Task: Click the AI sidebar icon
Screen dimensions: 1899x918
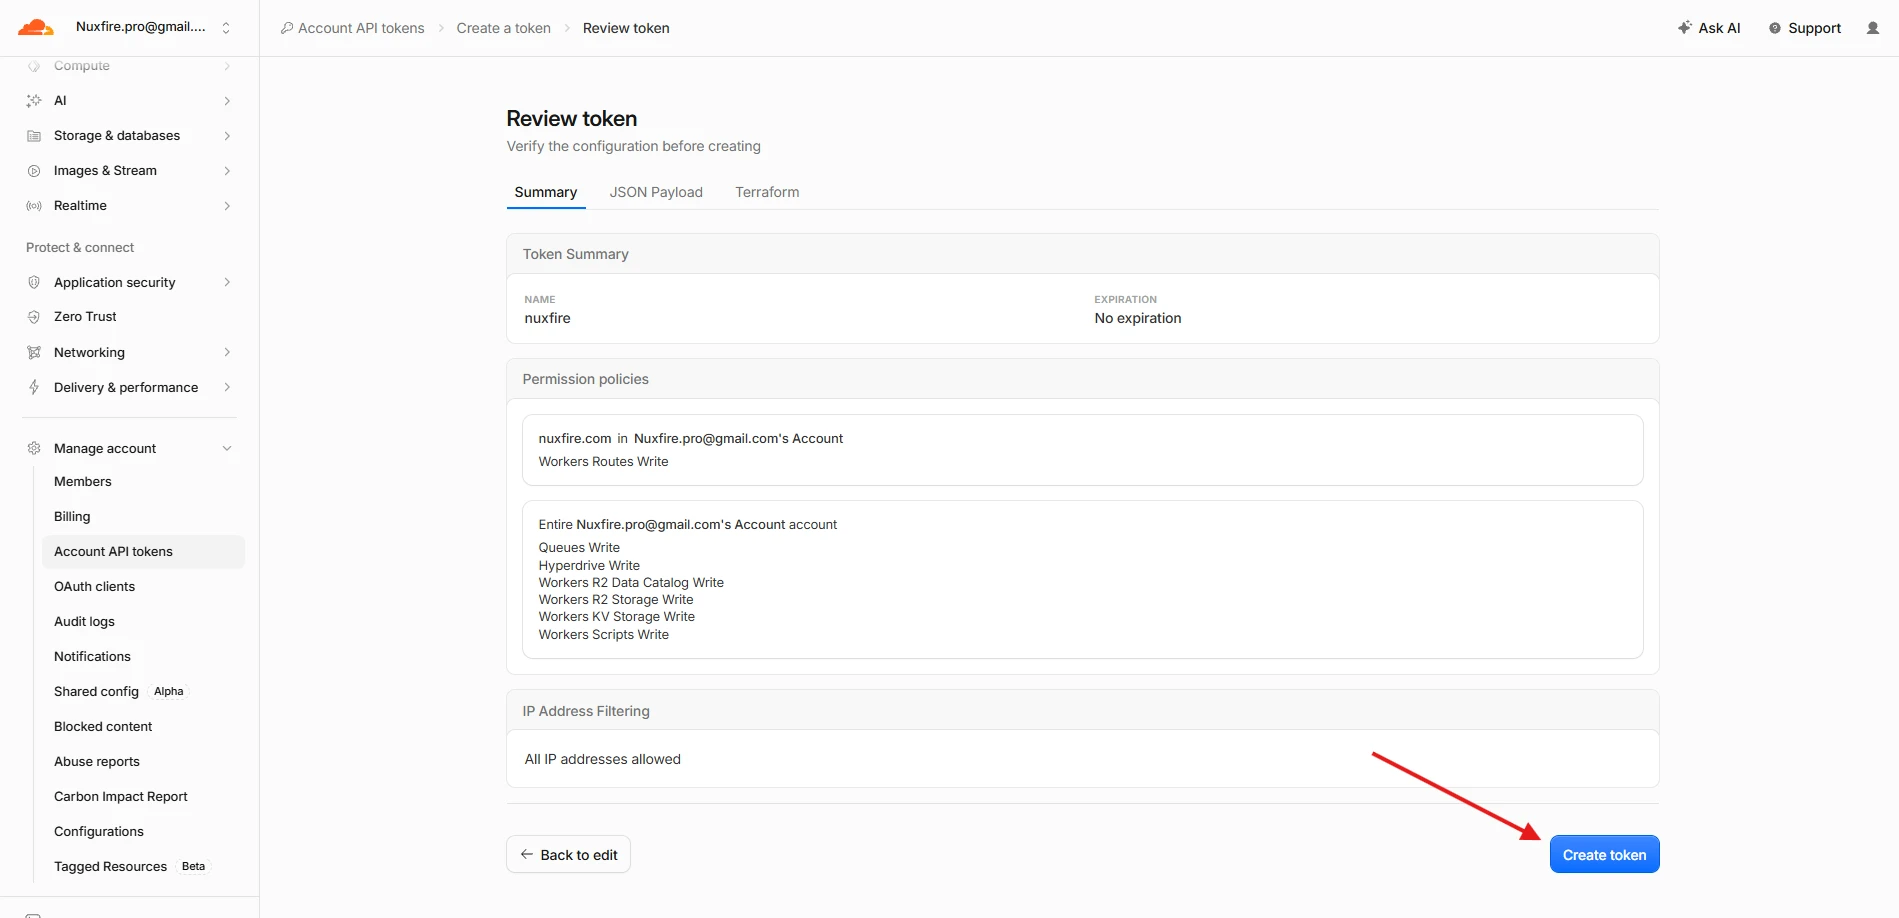Action: click(x=34, y=101)
